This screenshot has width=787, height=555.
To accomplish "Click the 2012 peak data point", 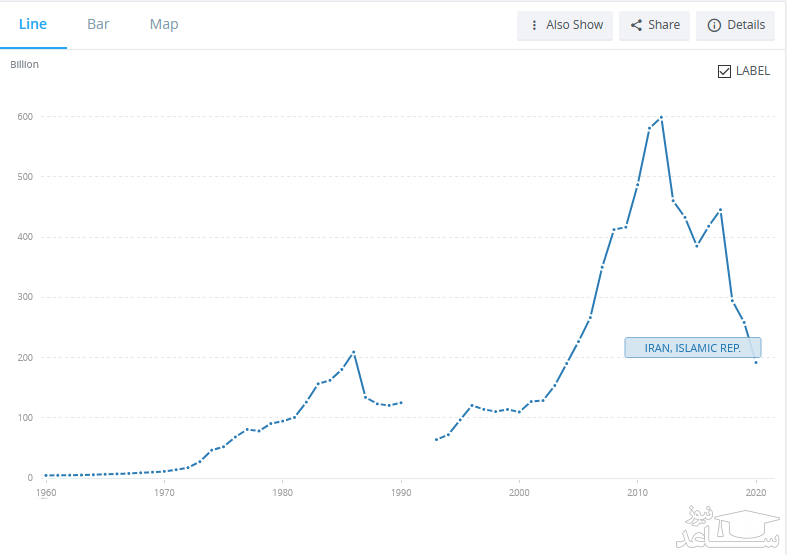I will tap(661, 117).
